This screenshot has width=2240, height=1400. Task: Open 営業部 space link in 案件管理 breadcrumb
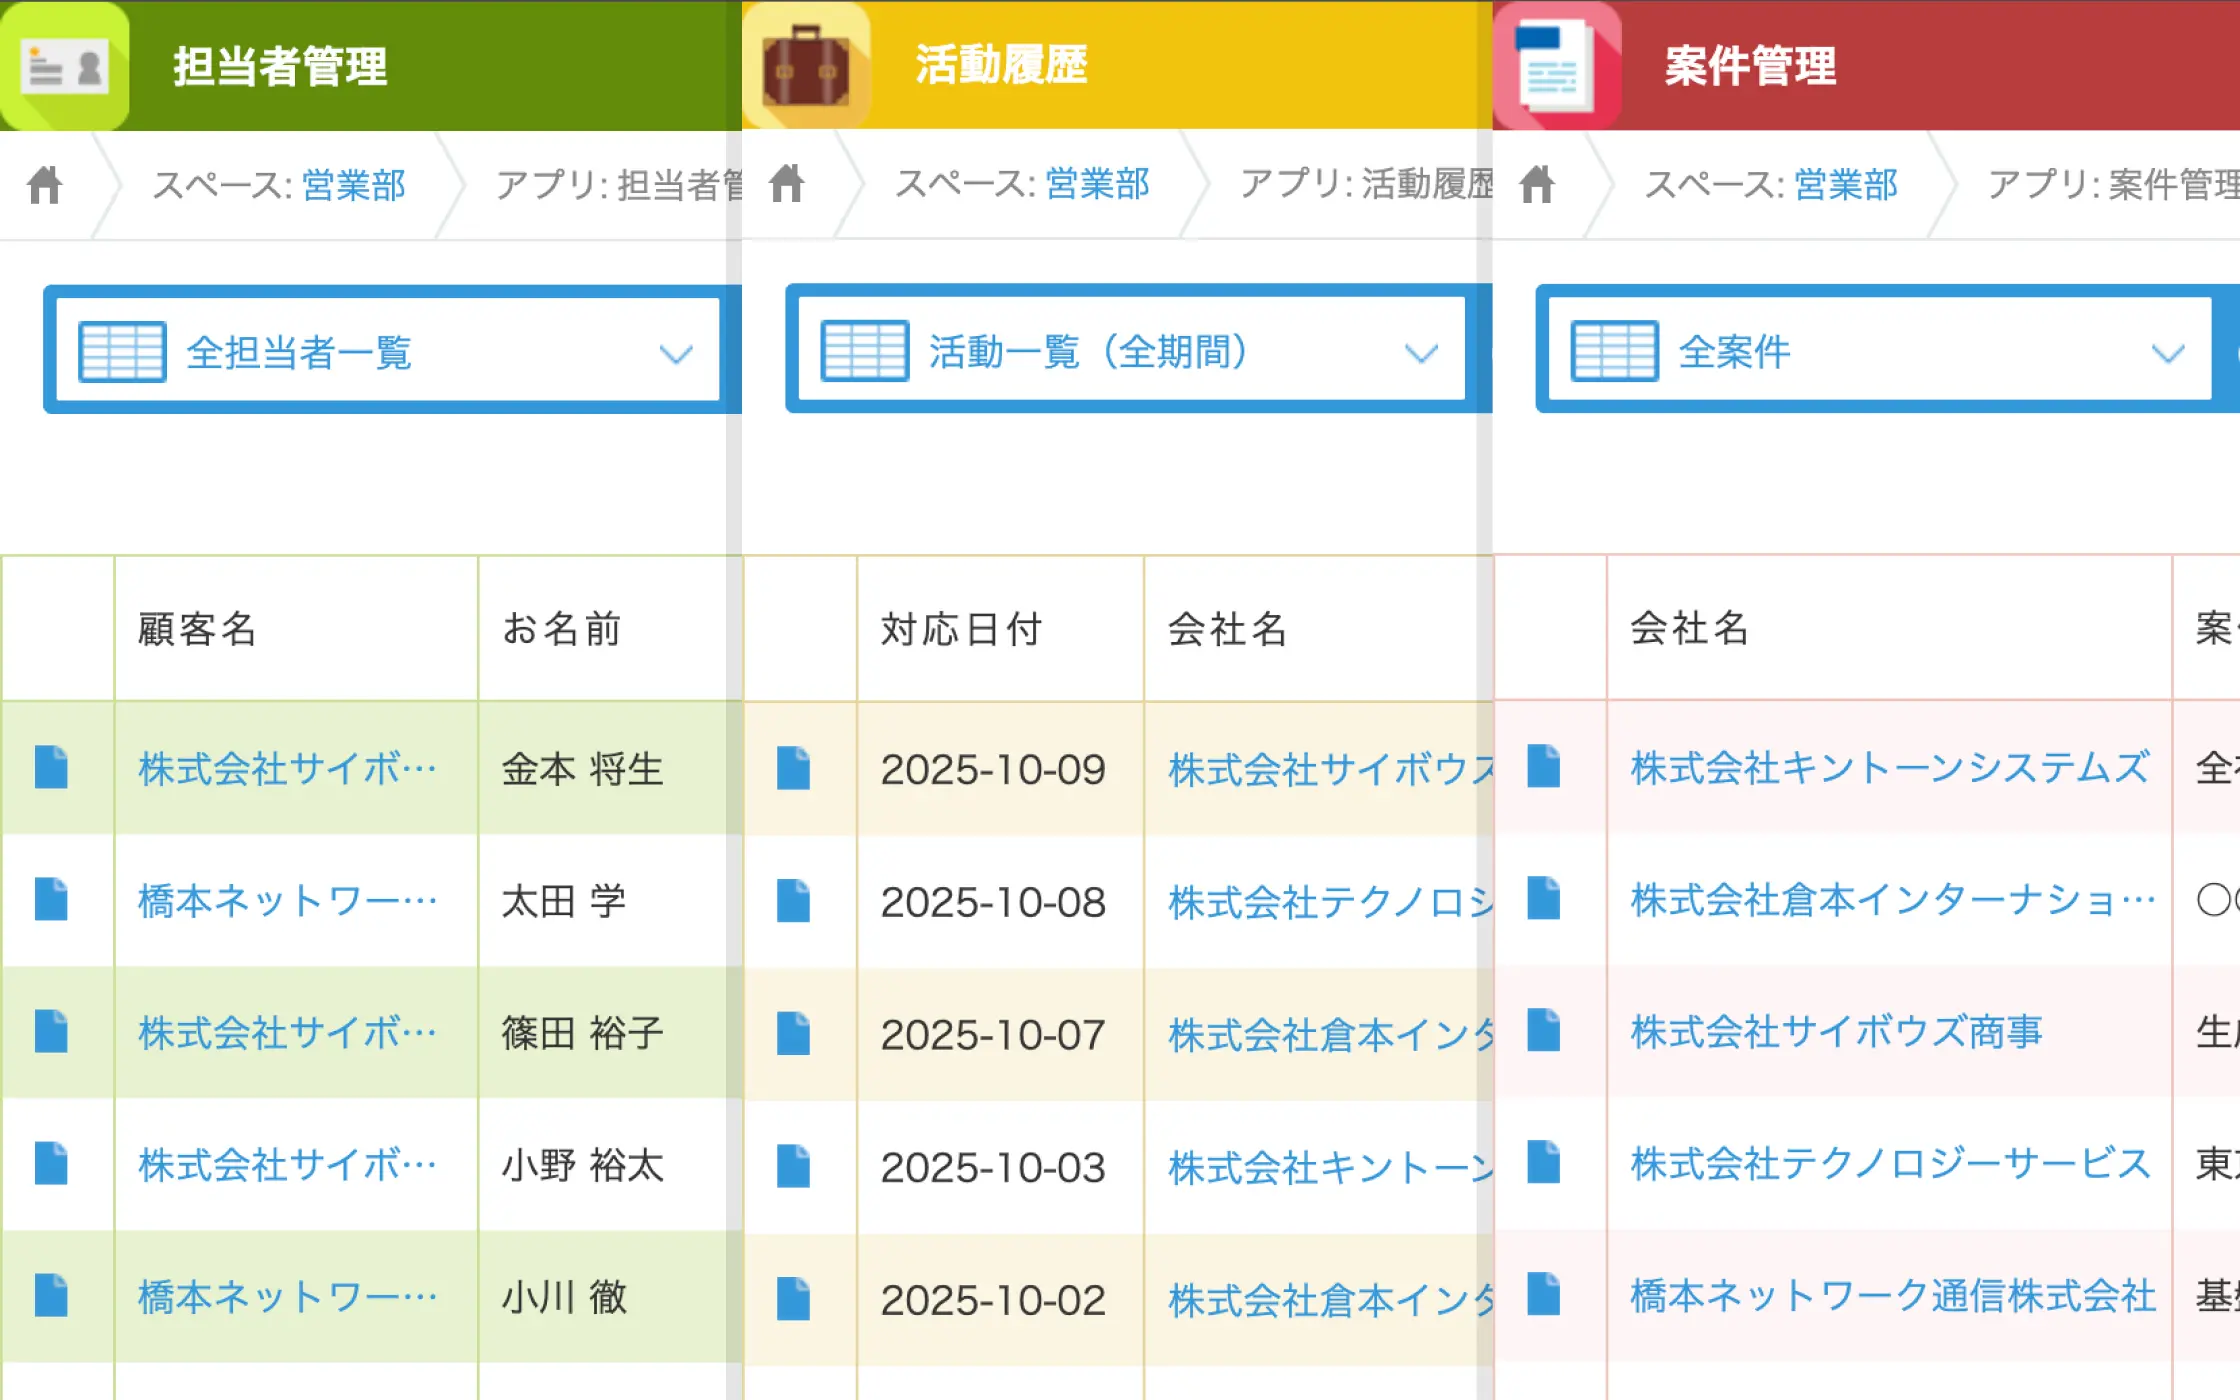1845,185
